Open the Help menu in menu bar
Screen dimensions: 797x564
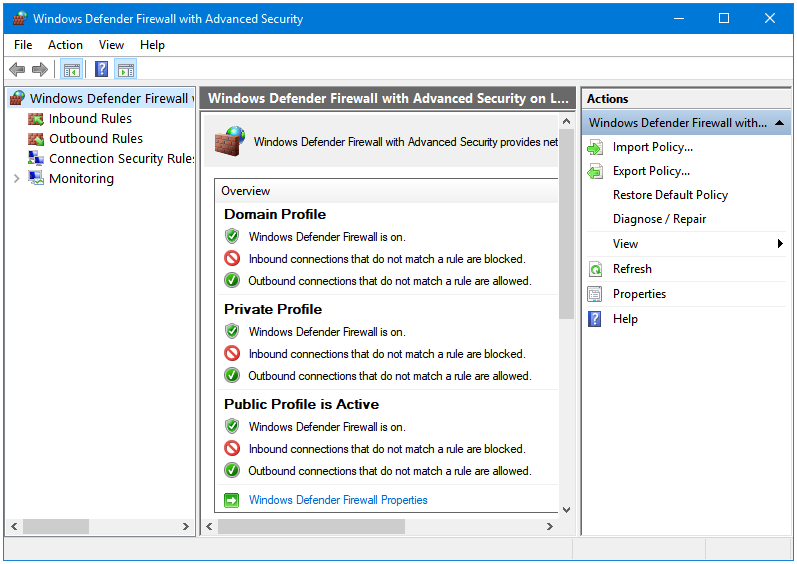(x=152, y=45)
